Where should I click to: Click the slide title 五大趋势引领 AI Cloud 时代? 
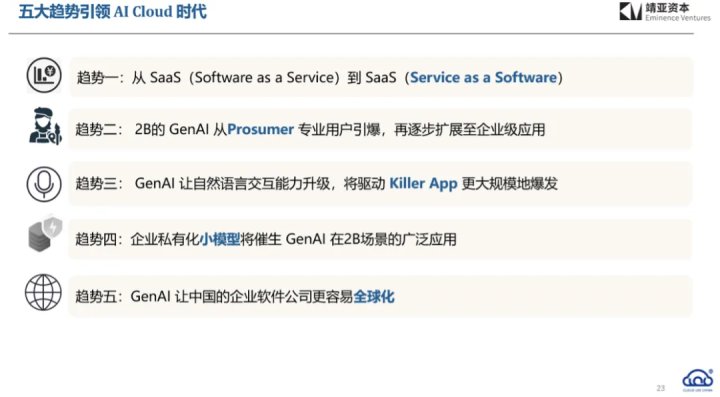[x=112, y=11]
